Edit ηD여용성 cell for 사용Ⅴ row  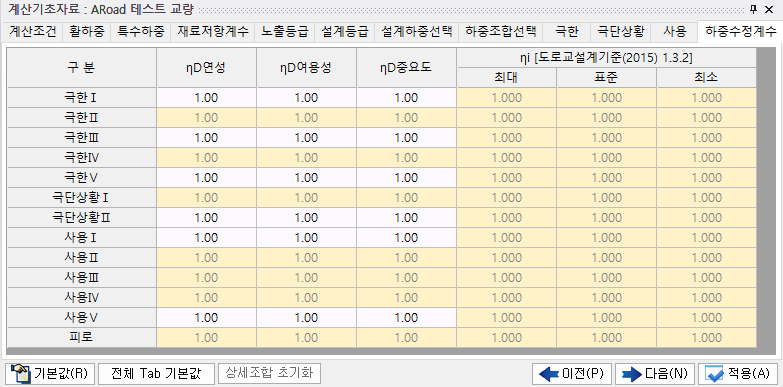point(306,318)
